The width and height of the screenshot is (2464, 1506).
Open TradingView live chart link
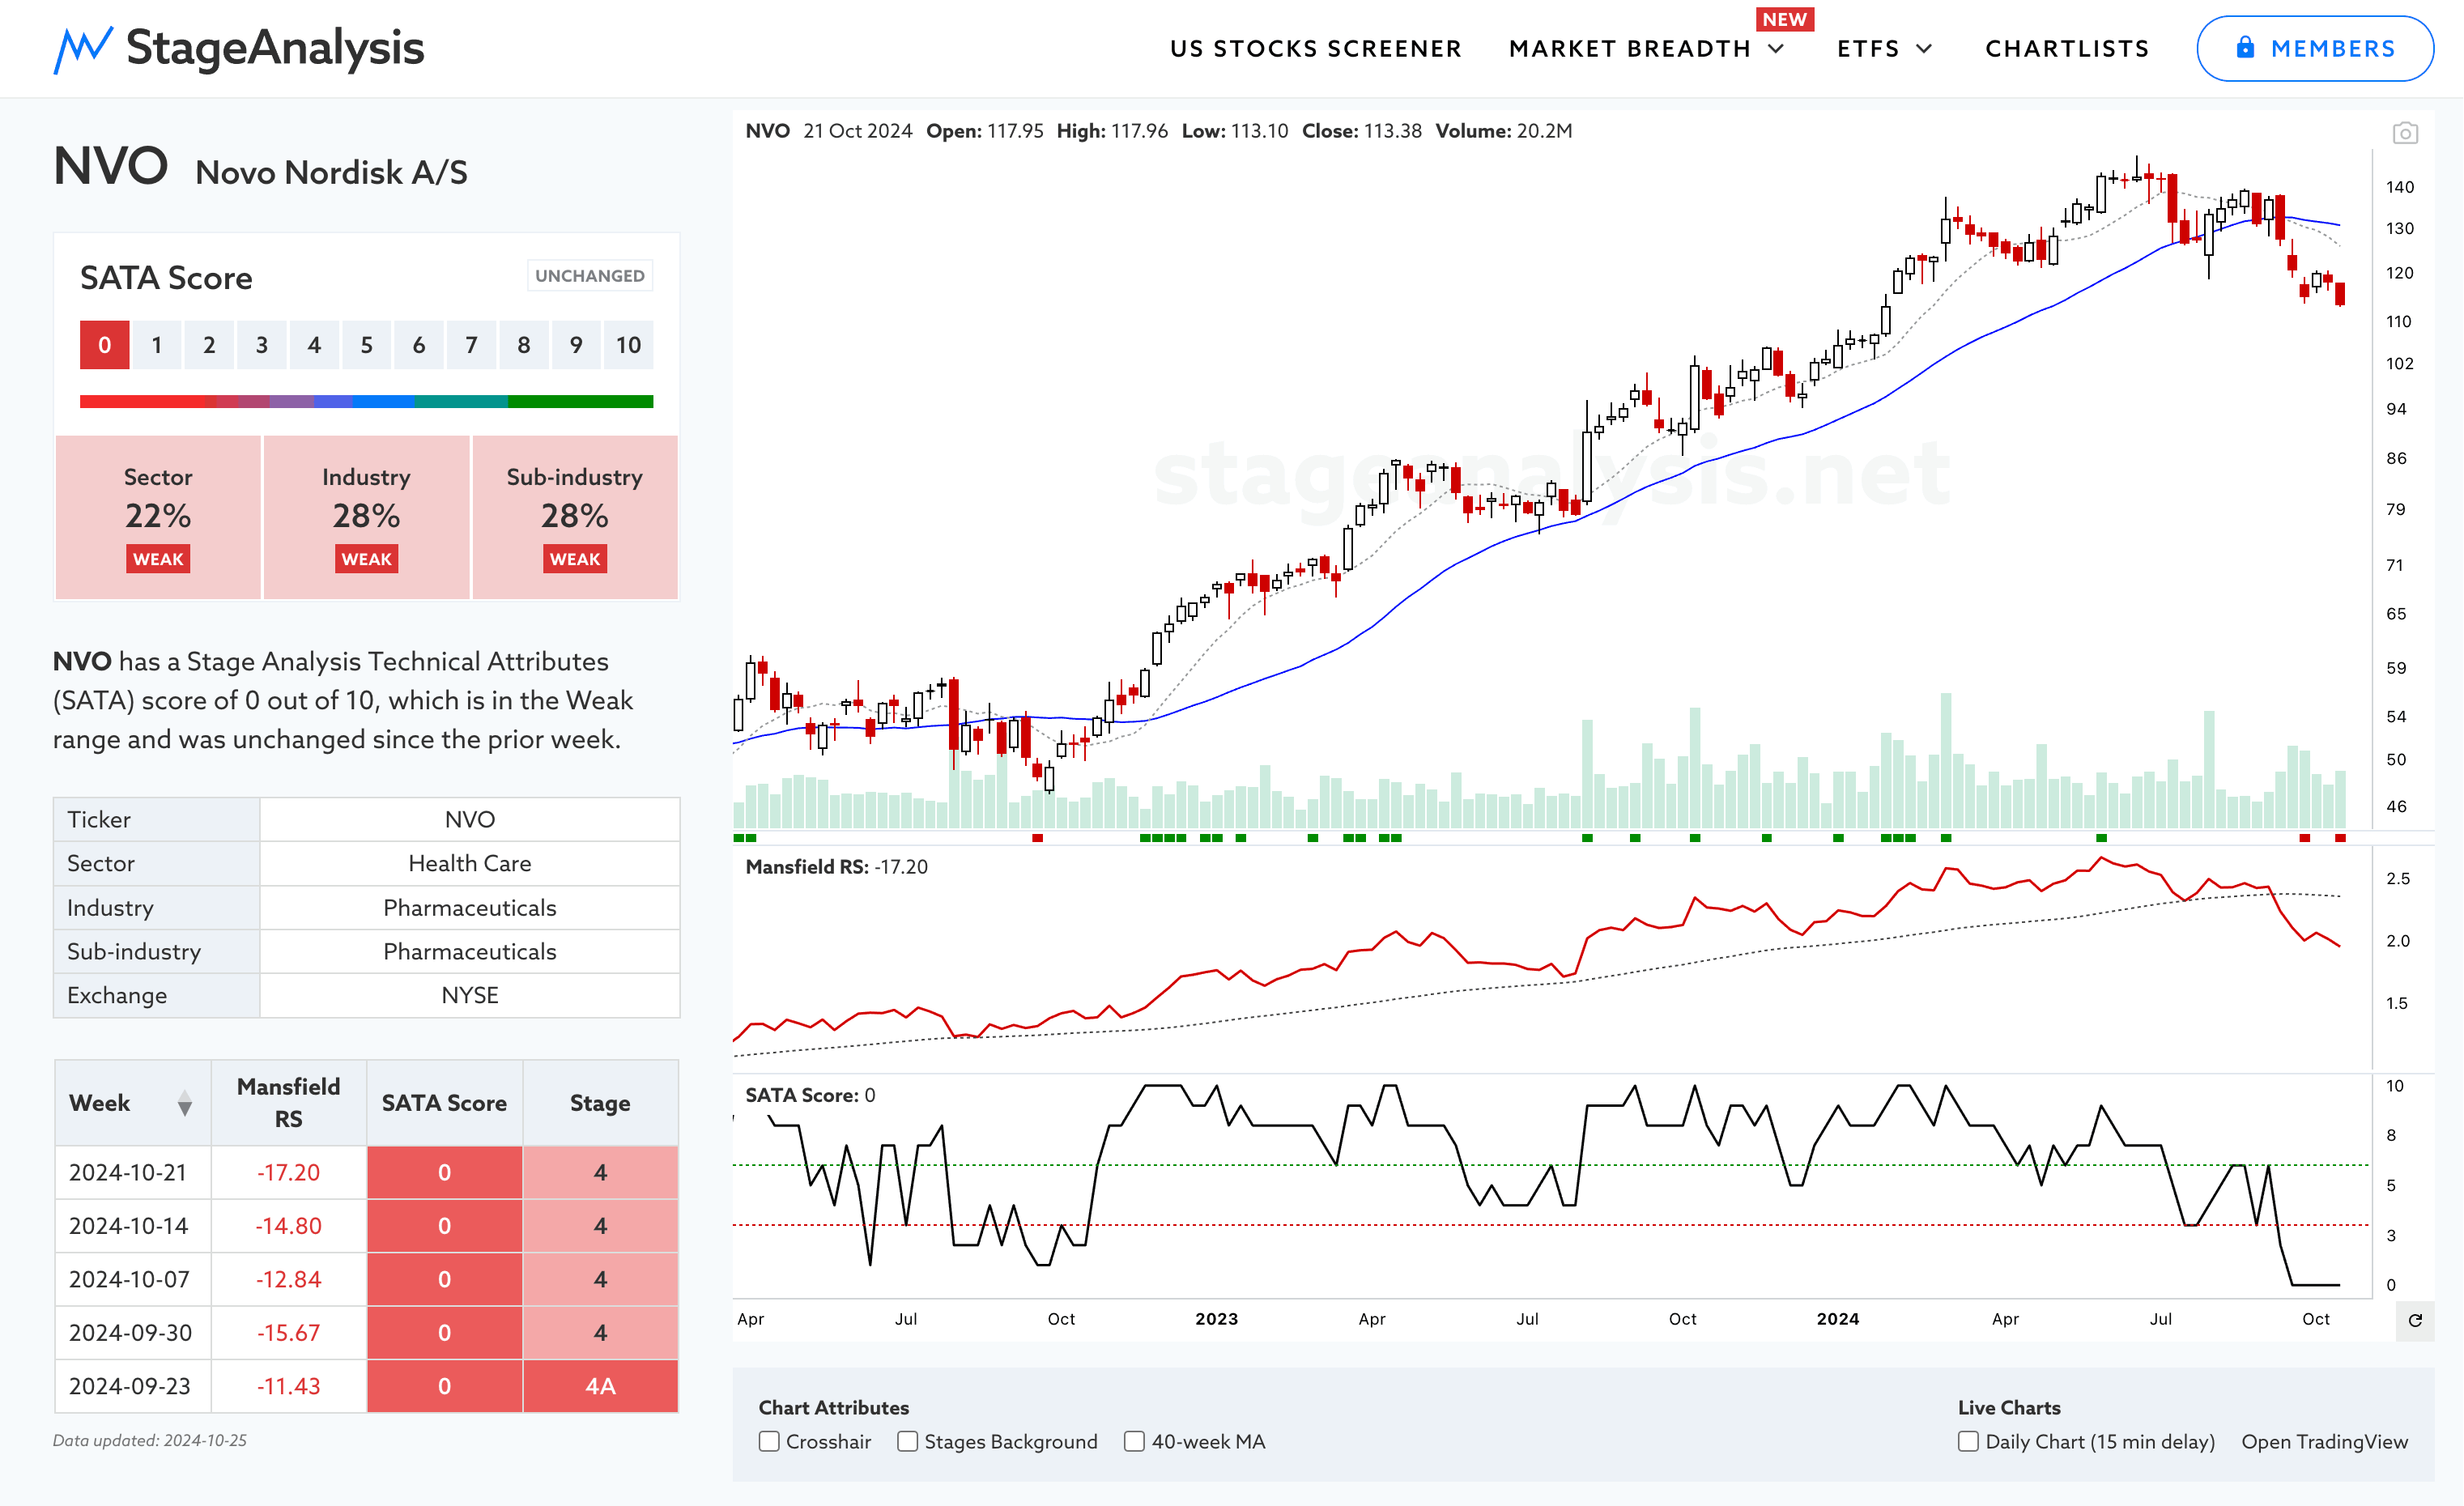tap(2324, 1441)
